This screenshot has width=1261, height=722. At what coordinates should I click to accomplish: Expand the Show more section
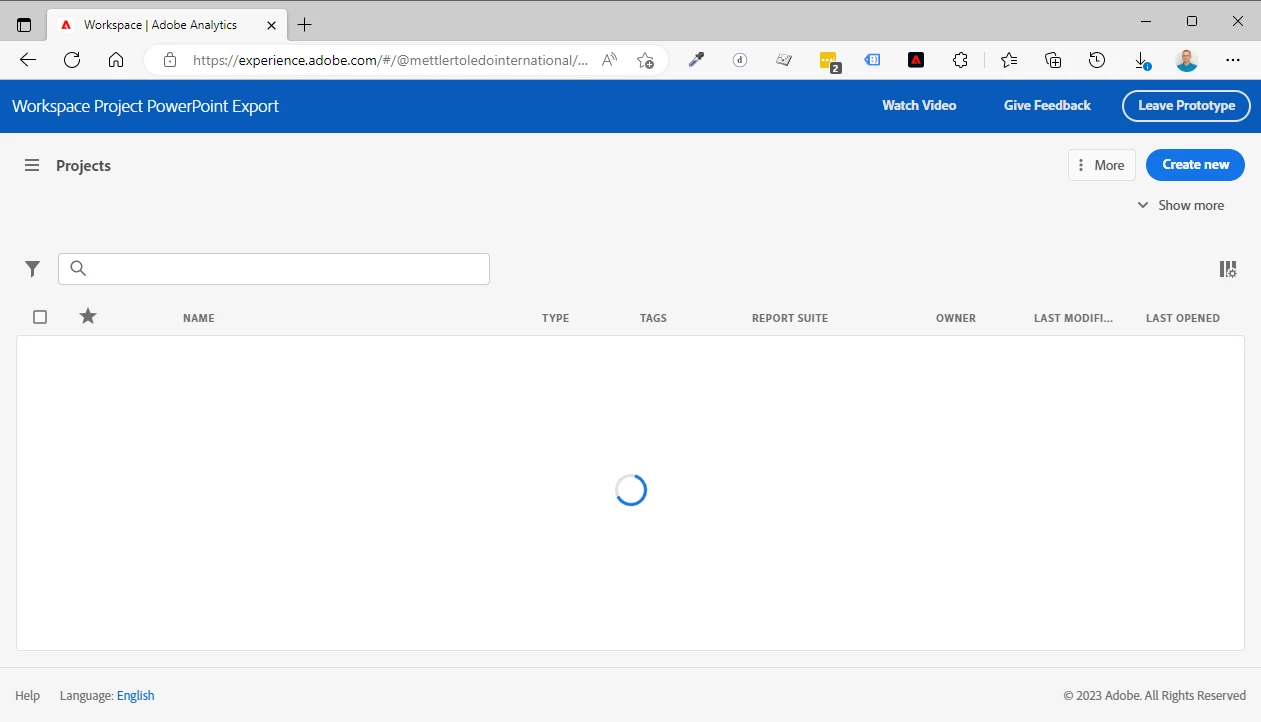click(x=1181, y=205)
